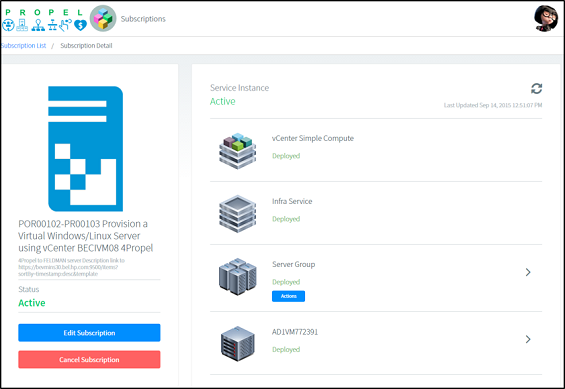Expand the Server Group chevron arrow
The image size is (565, 389).
tap(528, 272)
